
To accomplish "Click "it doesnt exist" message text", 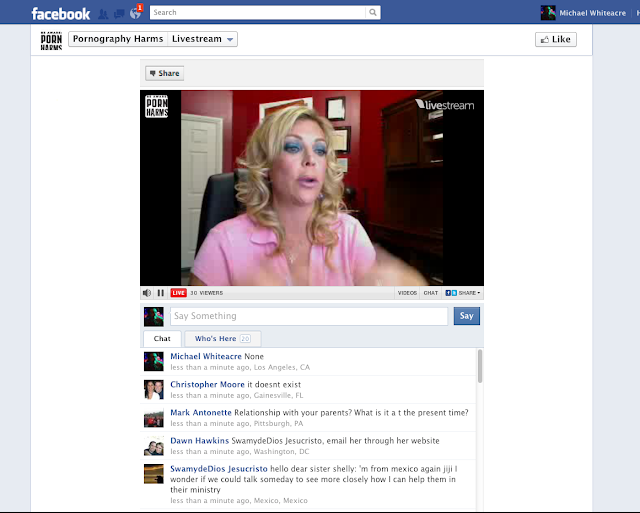I will click(274, 384).
